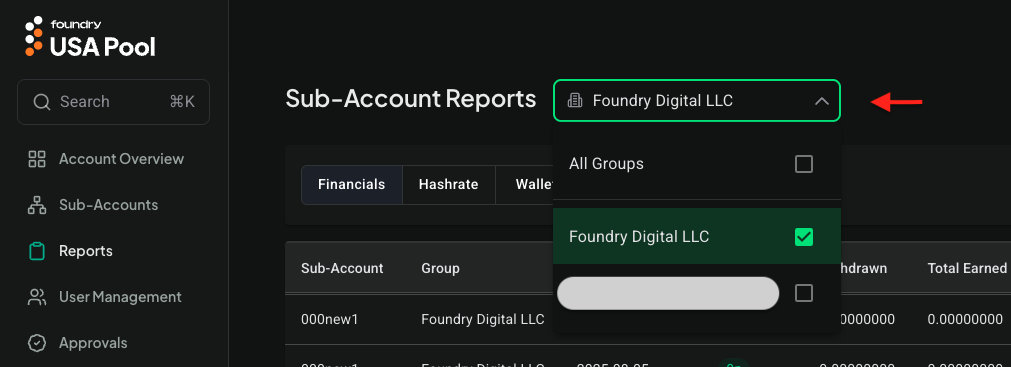This screenshot has width=1011, height=367.
Task: Click the Sub-Accounts hierarchy icon
Action: [37, 205]
